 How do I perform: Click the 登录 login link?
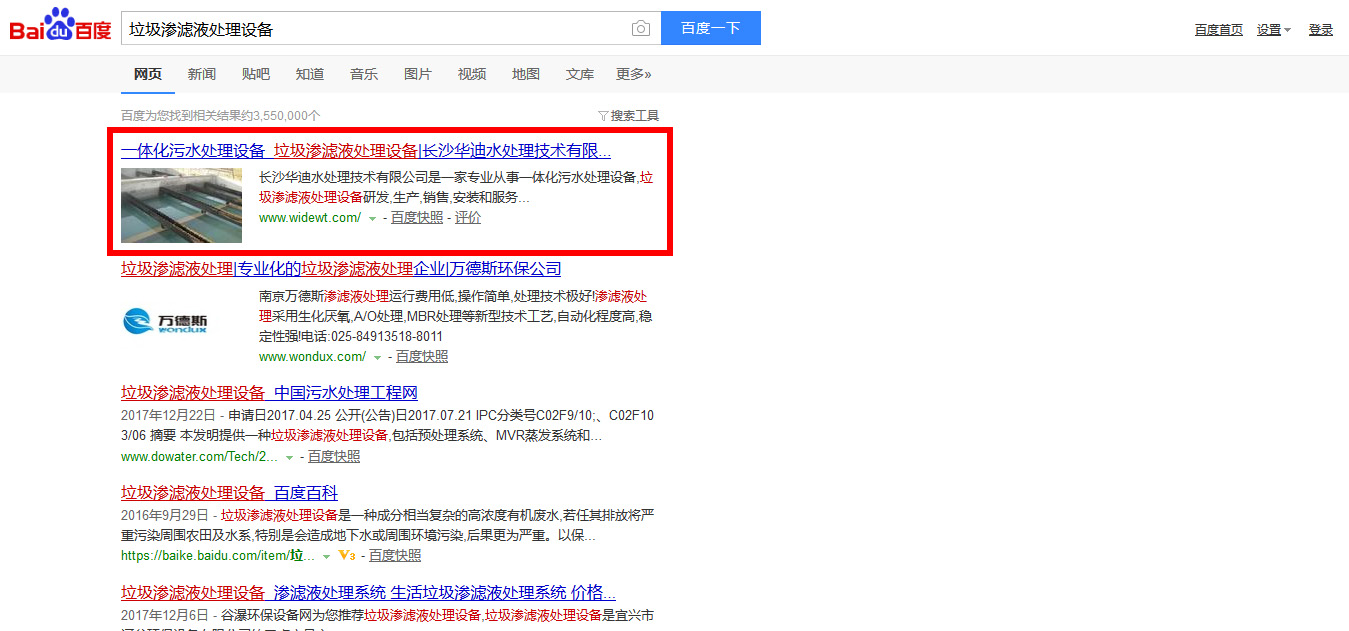(1320, 30)
